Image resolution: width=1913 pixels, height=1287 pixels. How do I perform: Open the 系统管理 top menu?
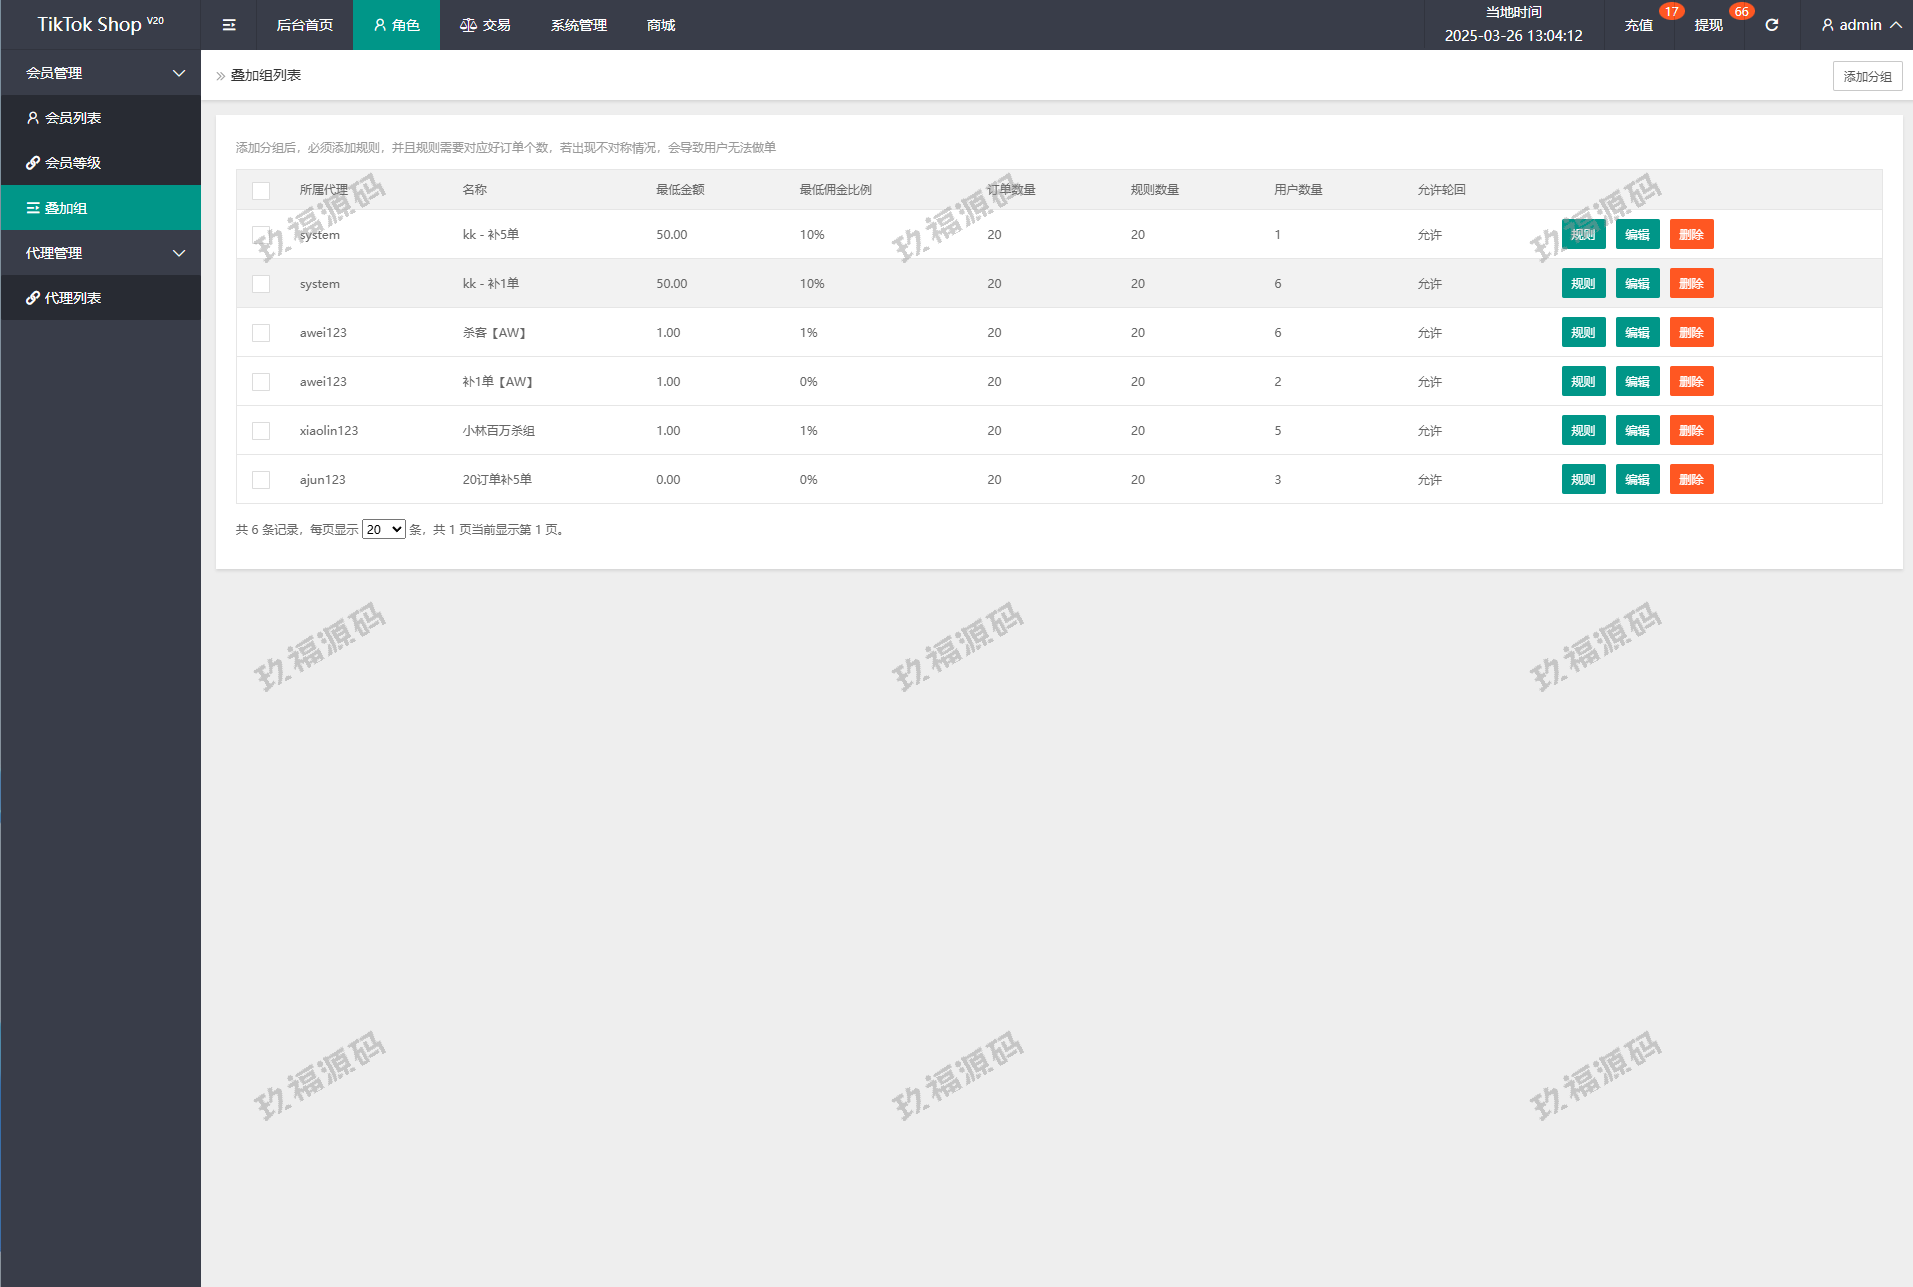click(578, 25)
